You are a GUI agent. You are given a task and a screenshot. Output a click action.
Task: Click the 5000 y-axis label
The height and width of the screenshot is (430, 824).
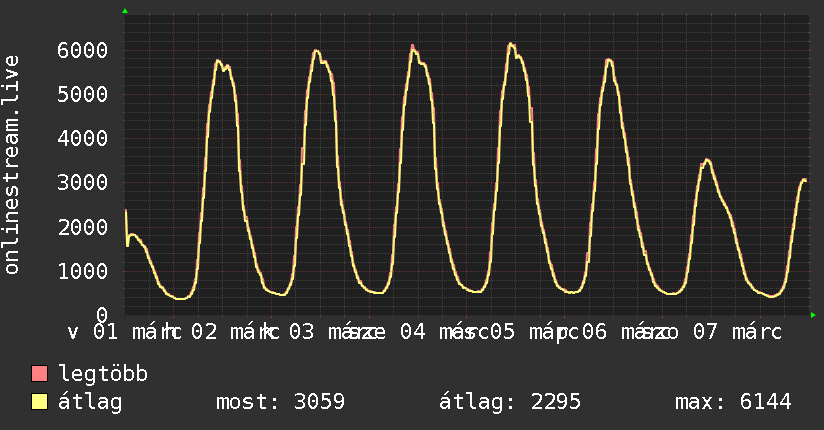point(83,95)
